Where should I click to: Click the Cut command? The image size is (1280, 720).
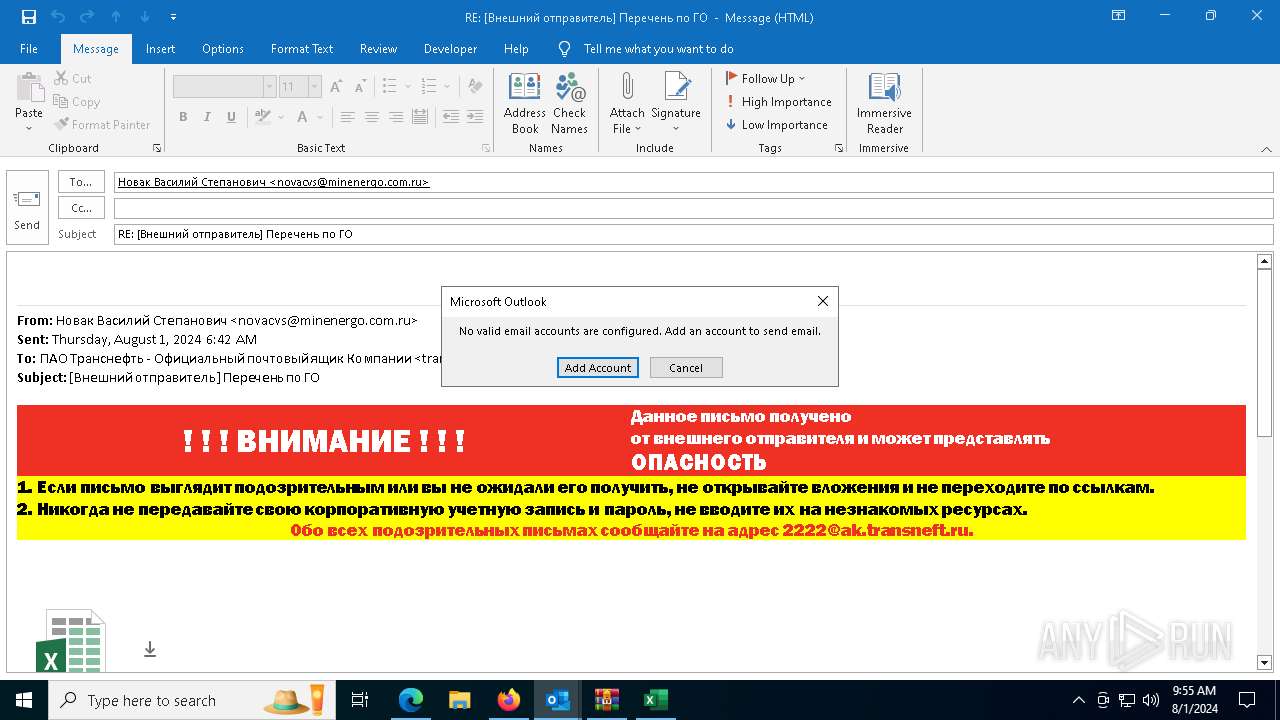pyautogui.click(x=72, y=78)
